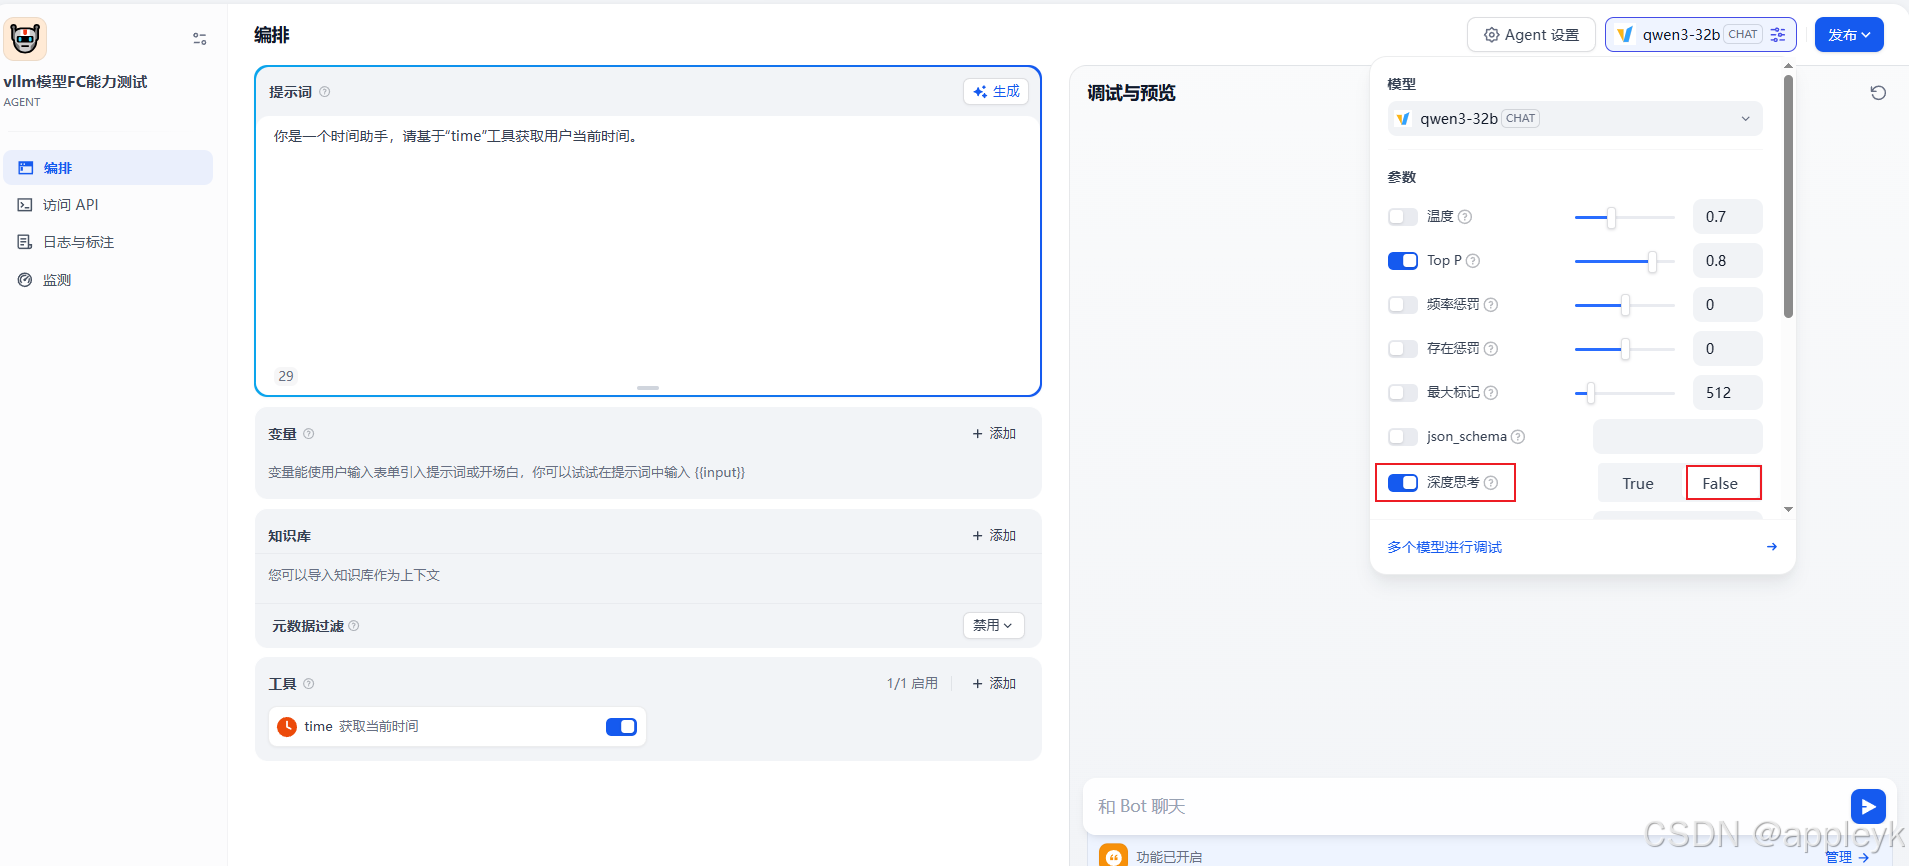Image resolution: width=1909 pixels, height=866 pixels.
Task: Click the qwen3-32b model selector button
Action: (1700, 35)
